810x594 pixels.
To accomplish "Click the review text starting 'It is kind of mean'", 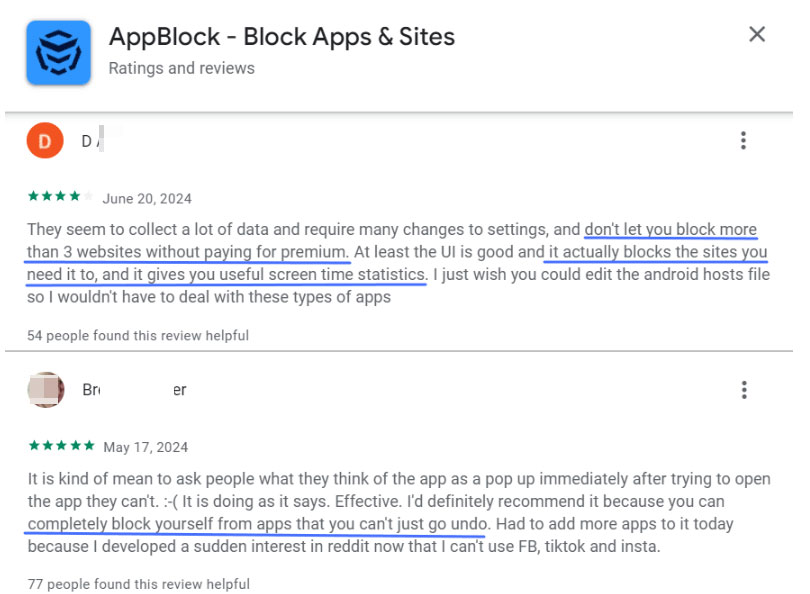I will click(x=399, y=512).
